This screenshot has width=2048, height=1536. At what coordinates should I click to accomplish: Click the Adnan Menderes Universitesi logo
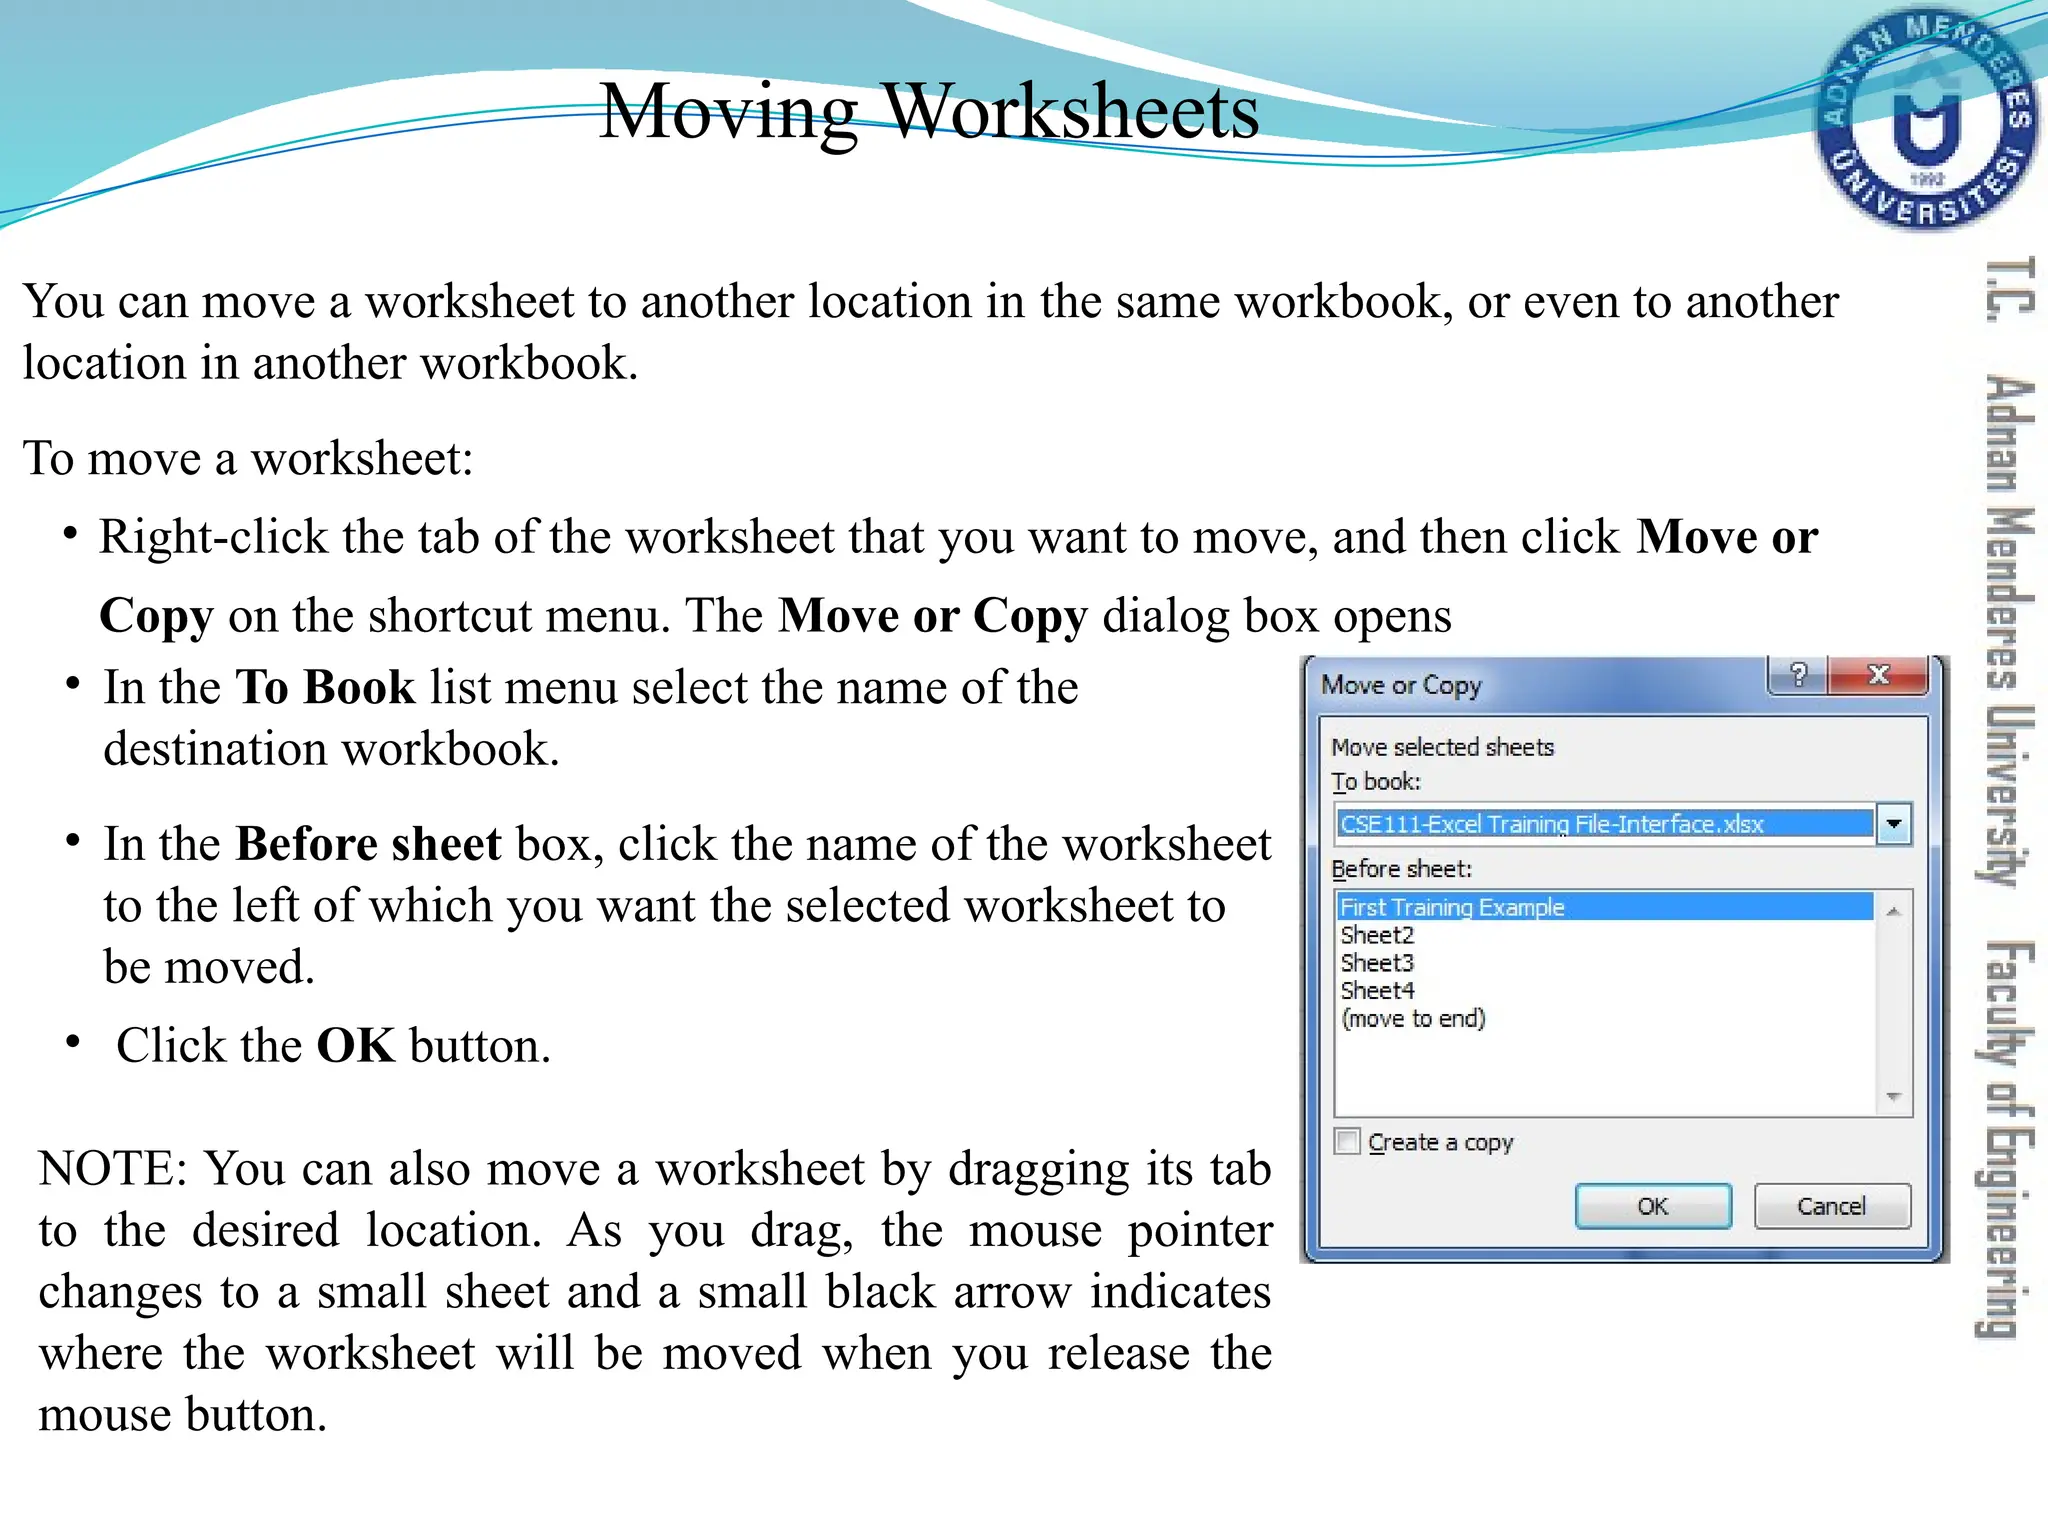pyautogui.click(x=1925, y=119)
